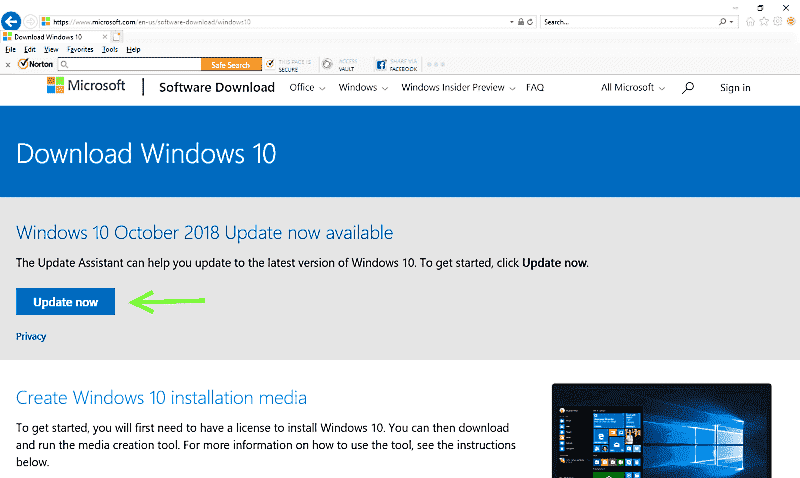Close the Norton toolbar with the X
Viewport: 800px width, 478px height.
[x=8, y=65]
